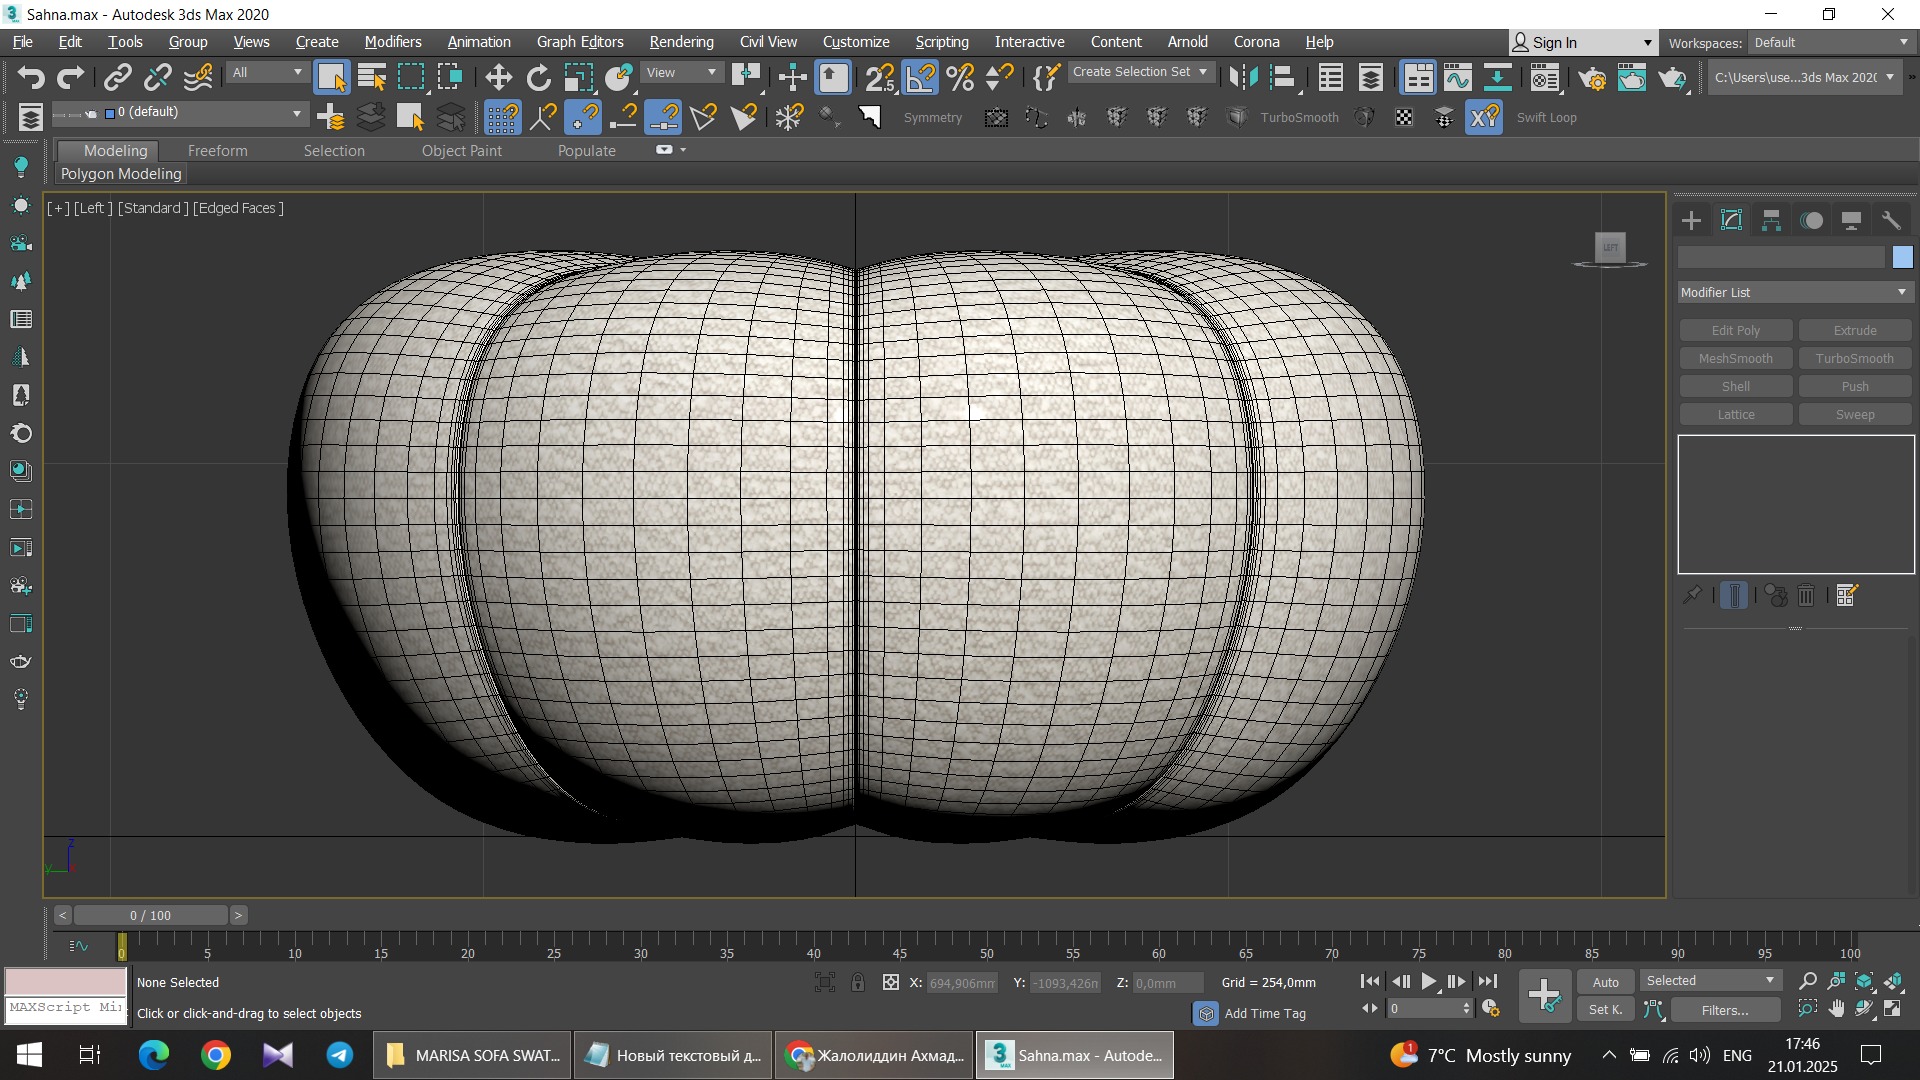Open the selection filter All dropdown
This screenshot has height=1080, width=1920.
pyautogui.click(x=266, y=72)
